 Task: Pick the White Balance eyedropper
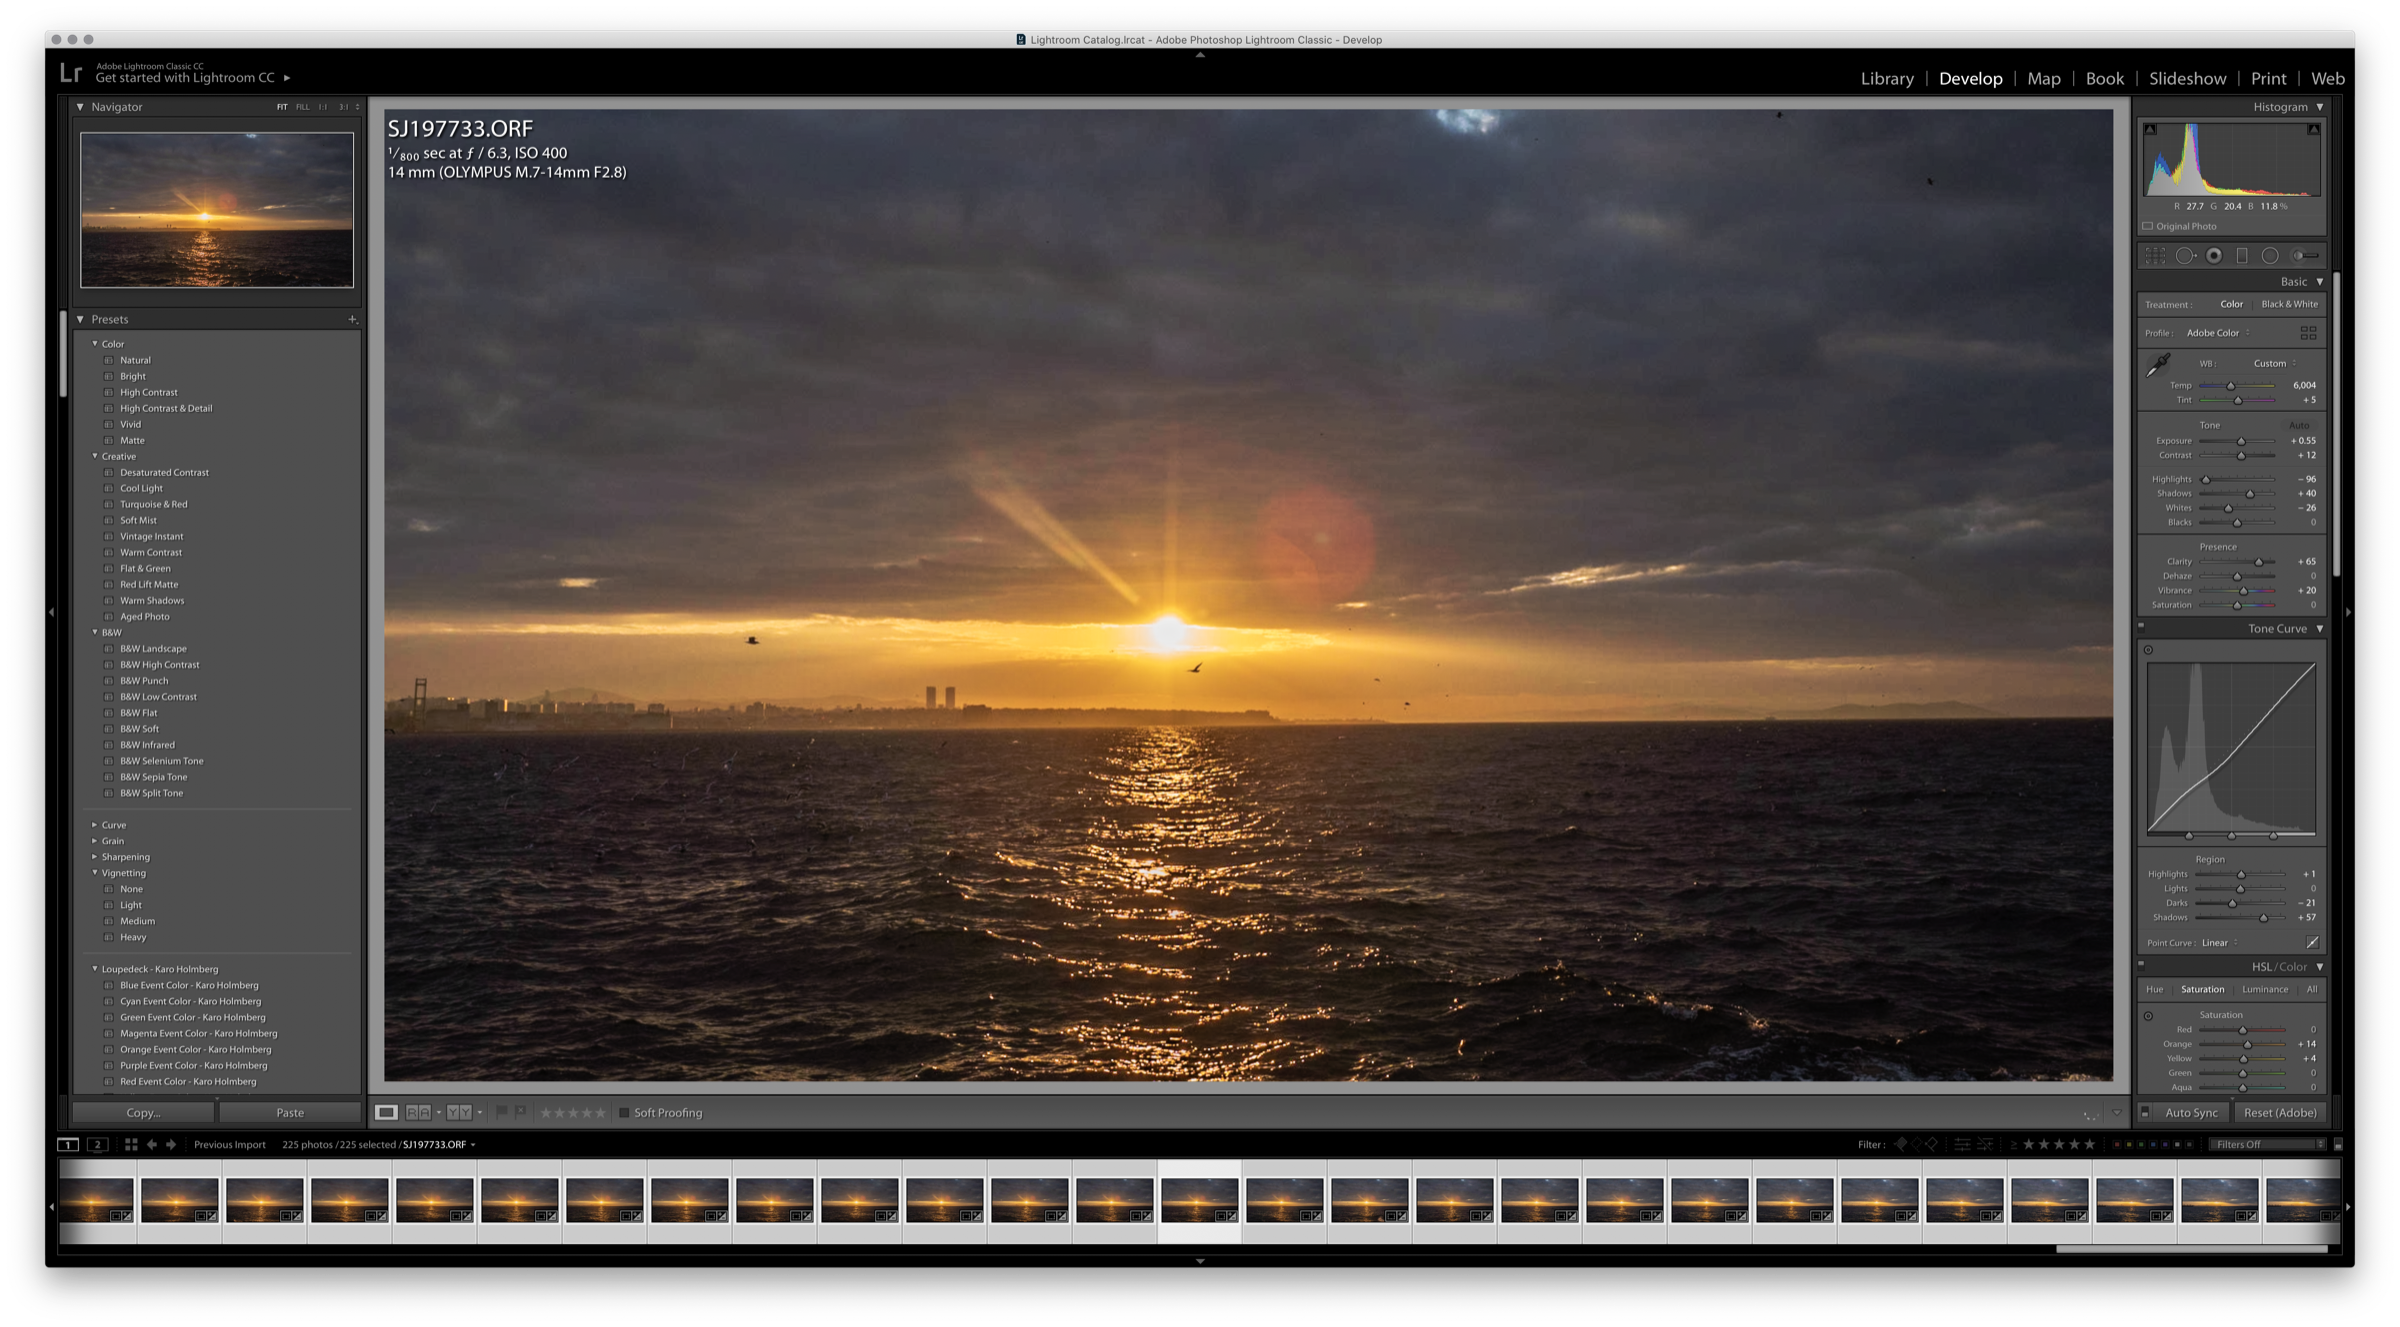tap(2158, 365)
